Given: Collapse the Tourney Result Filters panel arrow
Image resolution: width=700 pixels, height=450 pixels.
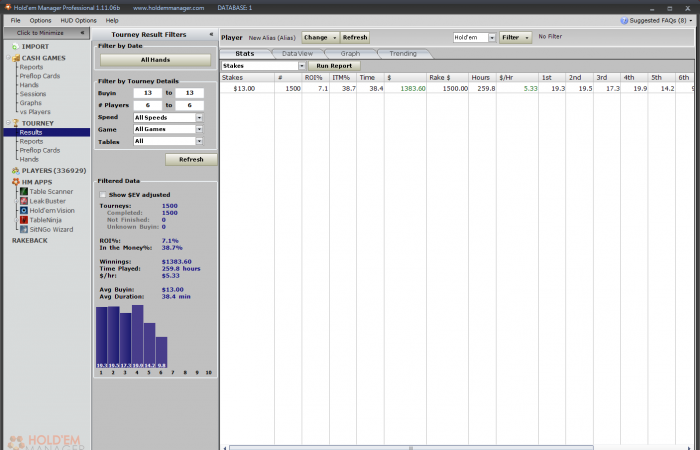Looking at the screenshot, I should [x=211, y=34].
